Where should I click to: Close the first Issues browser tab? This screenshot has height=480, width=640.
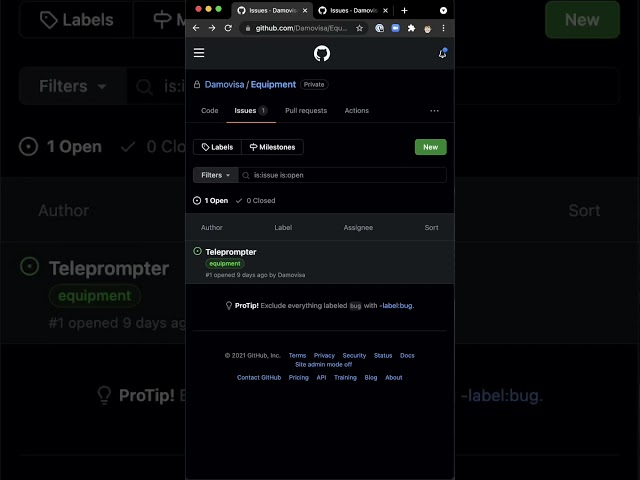click(305, 11)
